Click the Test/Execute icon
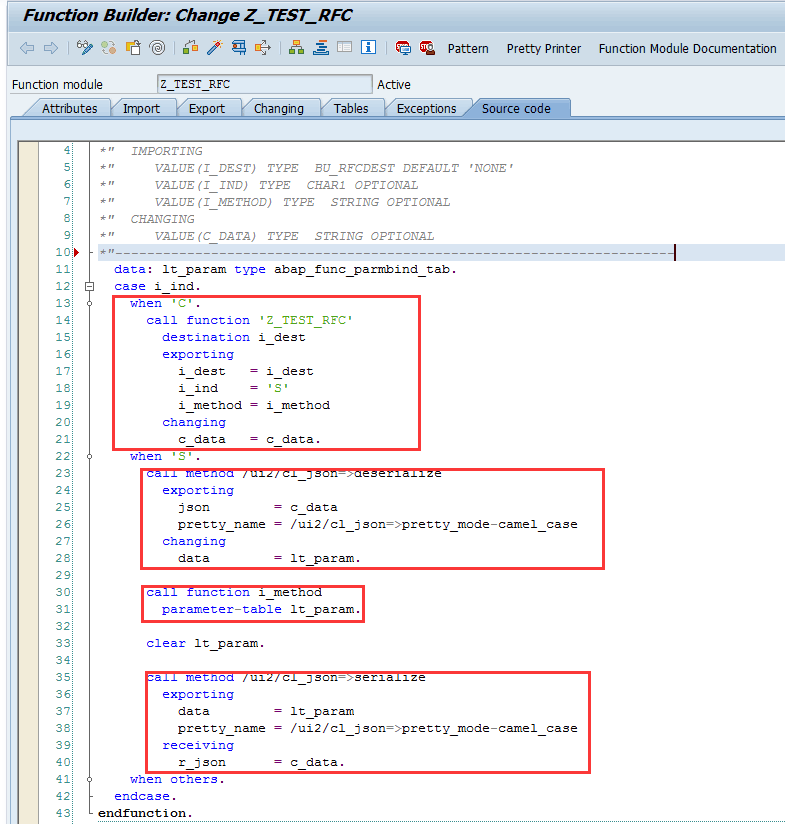This screenshot has width=785, height=824. click(239, 48)
